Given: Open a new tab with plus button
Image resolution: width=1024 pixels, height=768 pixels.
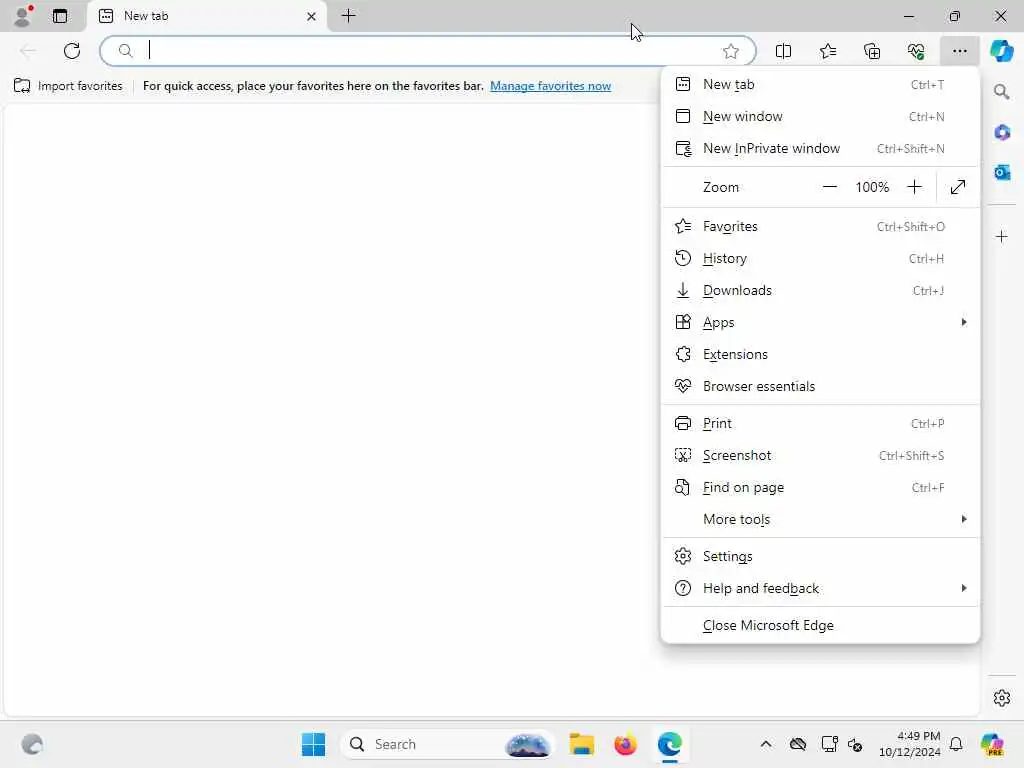Looking at the screenshot, I should (349, 16).
